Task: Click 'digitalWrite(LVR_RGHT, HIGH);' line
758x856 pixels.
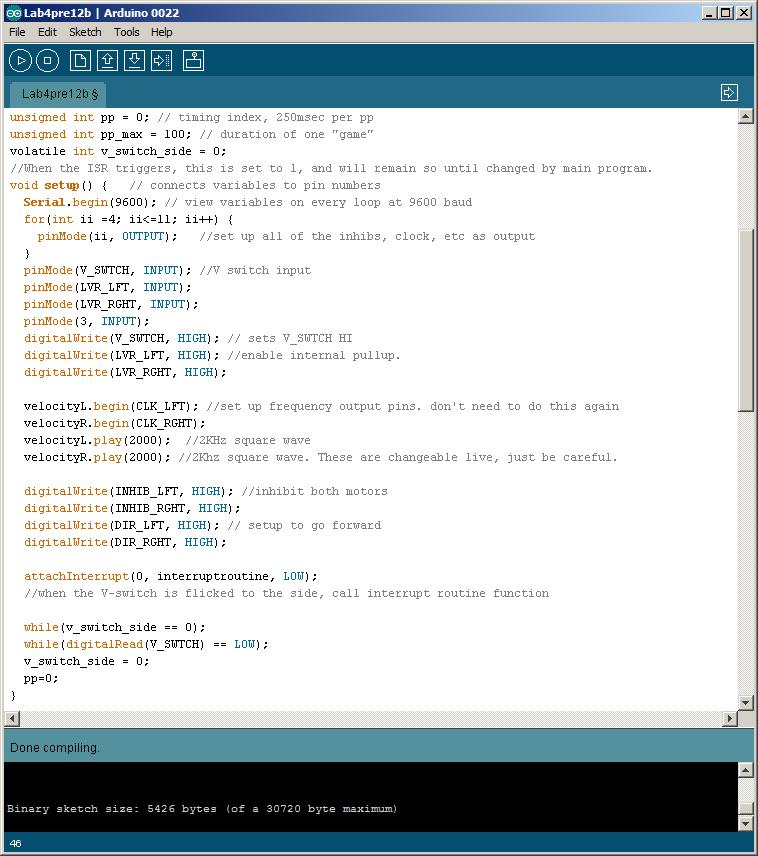Action: pyautogui.click(x=125, y=372)
